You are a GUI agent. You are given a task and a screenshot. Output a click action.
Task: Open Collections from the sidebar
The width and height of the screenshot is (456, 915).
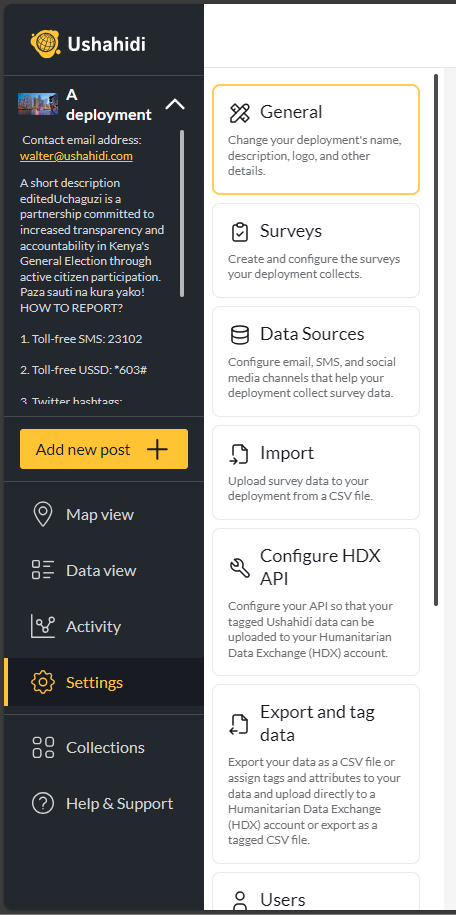point(104,748)
